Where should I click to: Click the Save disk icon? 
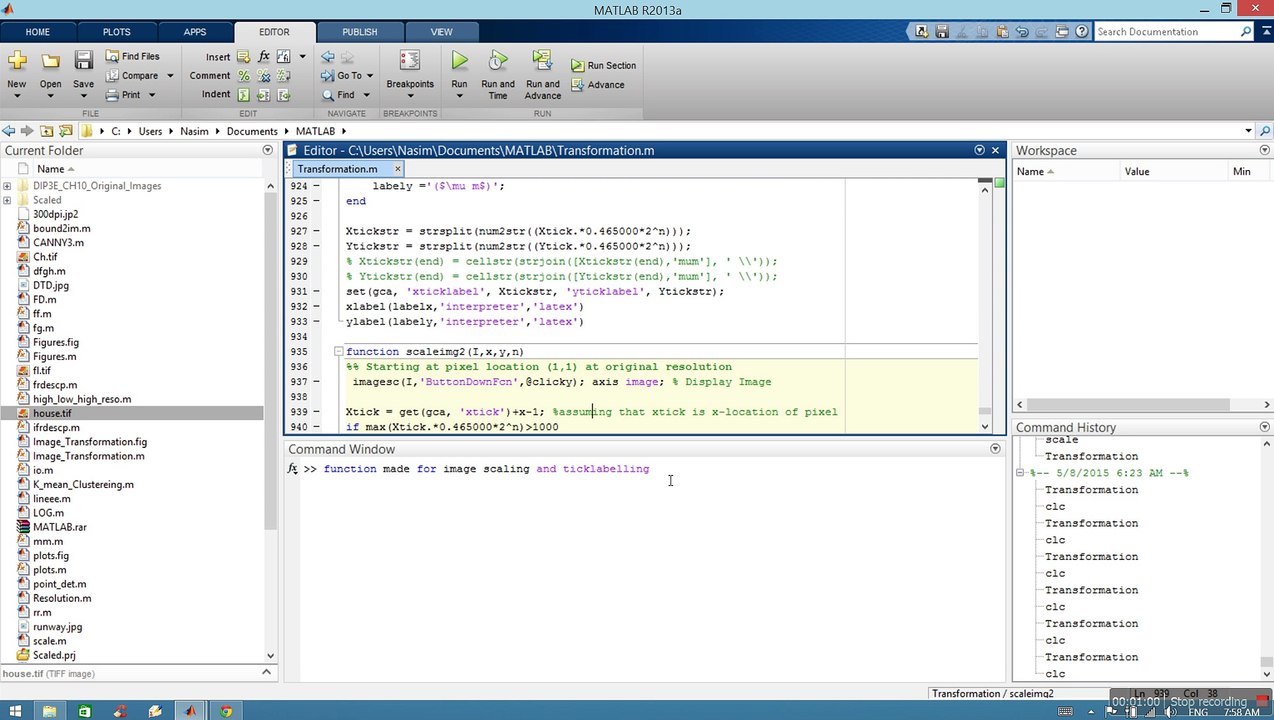coord(83,62)
